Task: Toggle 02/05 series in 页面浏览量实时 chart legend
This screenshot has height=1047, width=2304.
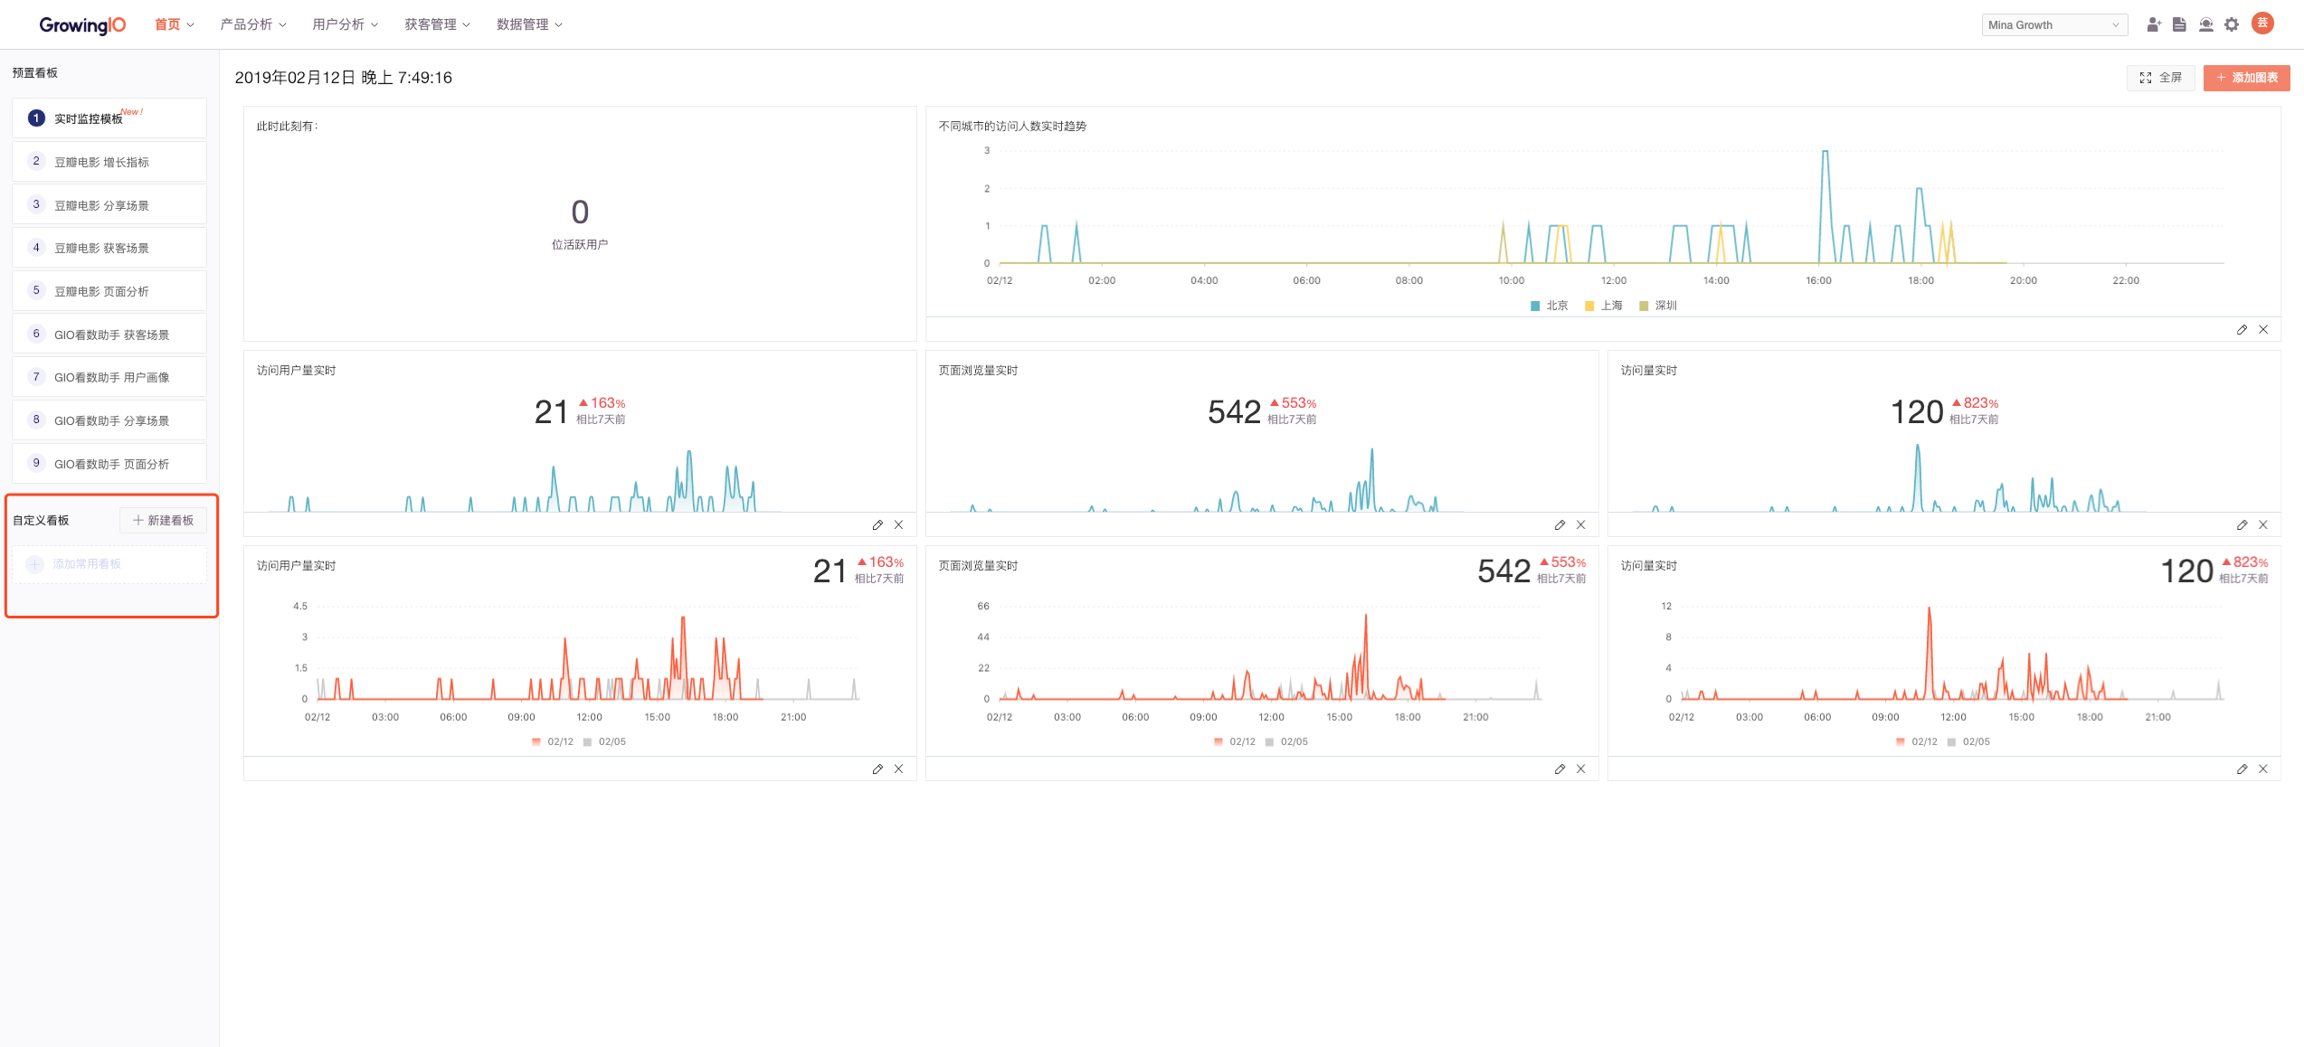Action: 1286,742
